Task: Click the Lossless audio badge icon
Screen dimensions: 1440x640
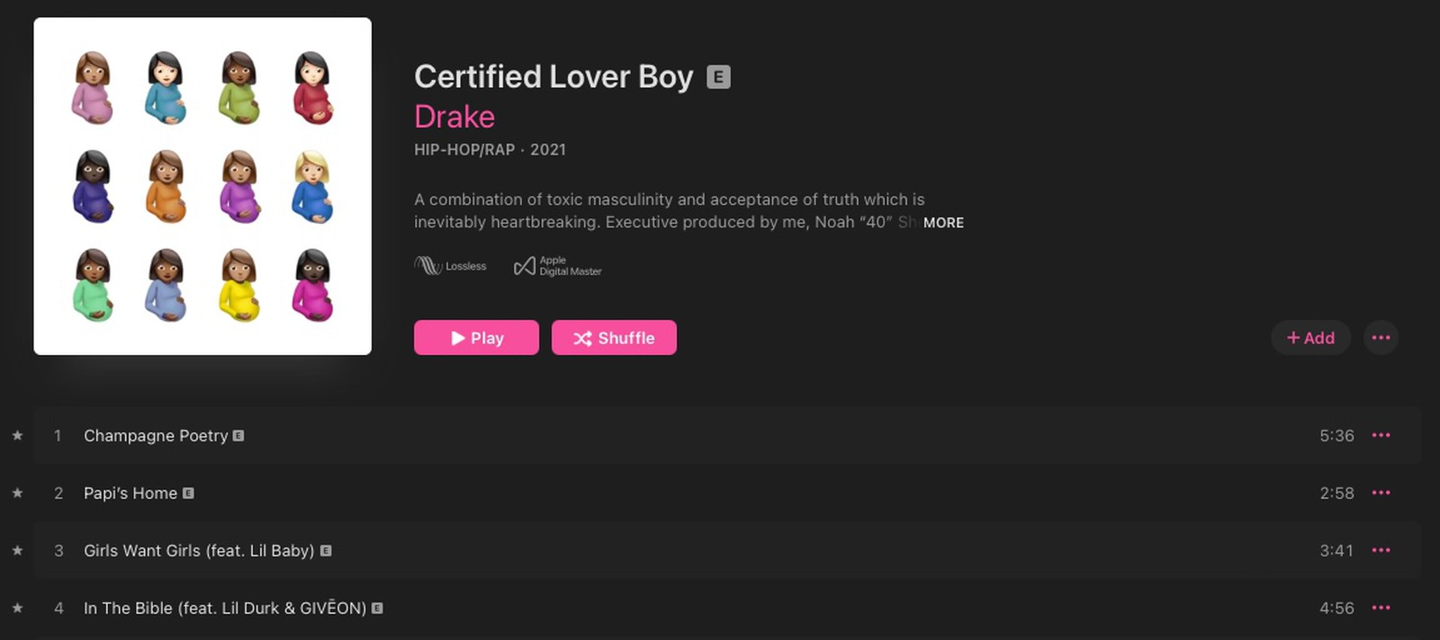Action: [429, 266]
